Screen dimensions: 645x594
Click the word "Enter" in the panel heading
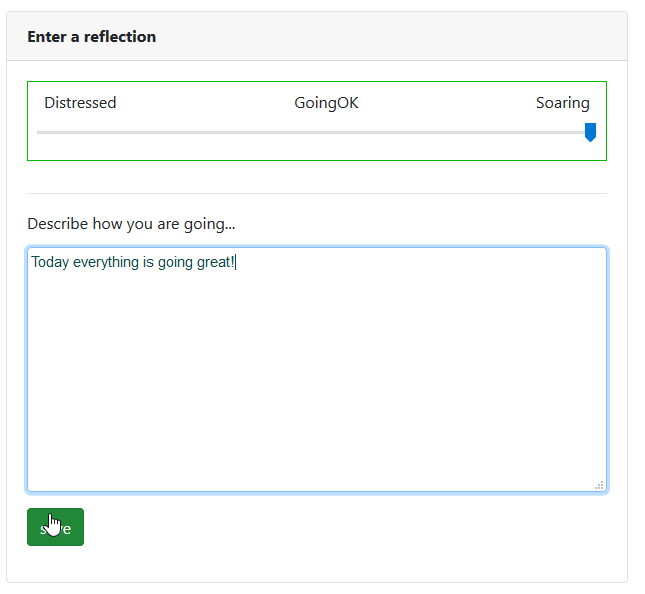(46, 37)
